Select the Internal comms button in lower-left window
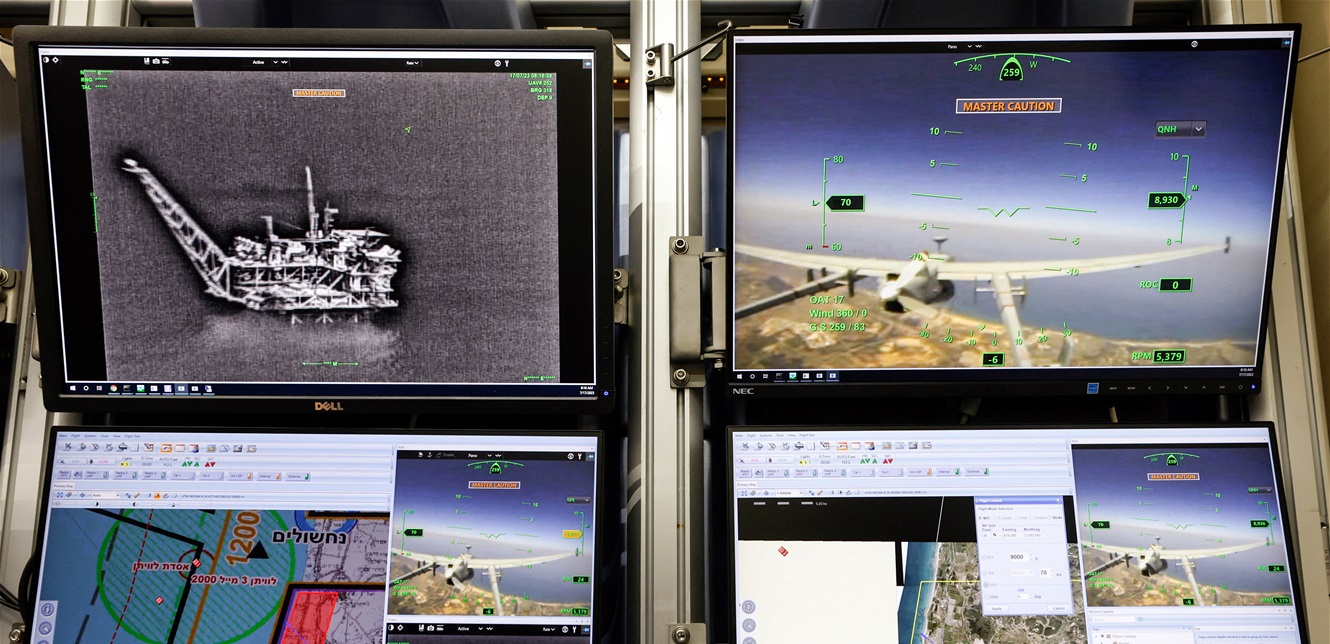The height and width of the screenshot is (644, 1330). click(269, 476)
